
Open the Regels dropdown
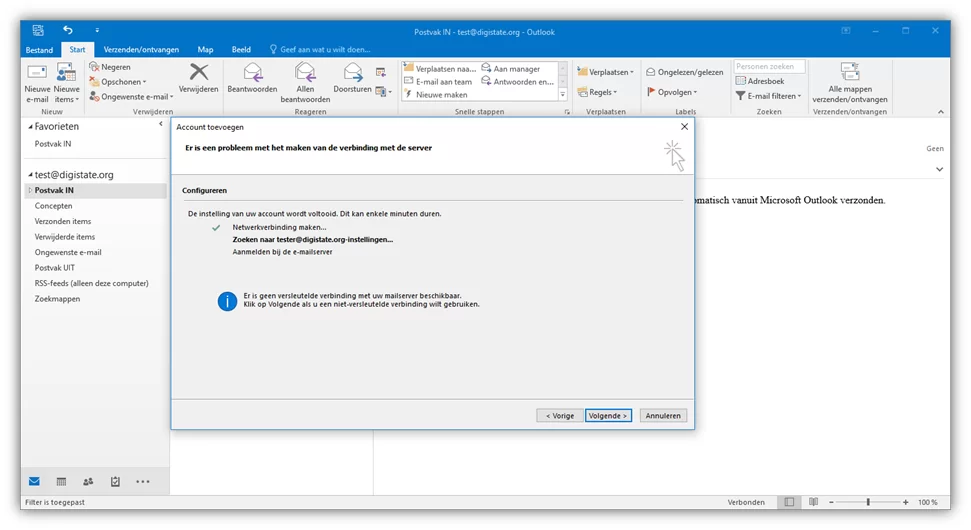[x=598, y=92]
